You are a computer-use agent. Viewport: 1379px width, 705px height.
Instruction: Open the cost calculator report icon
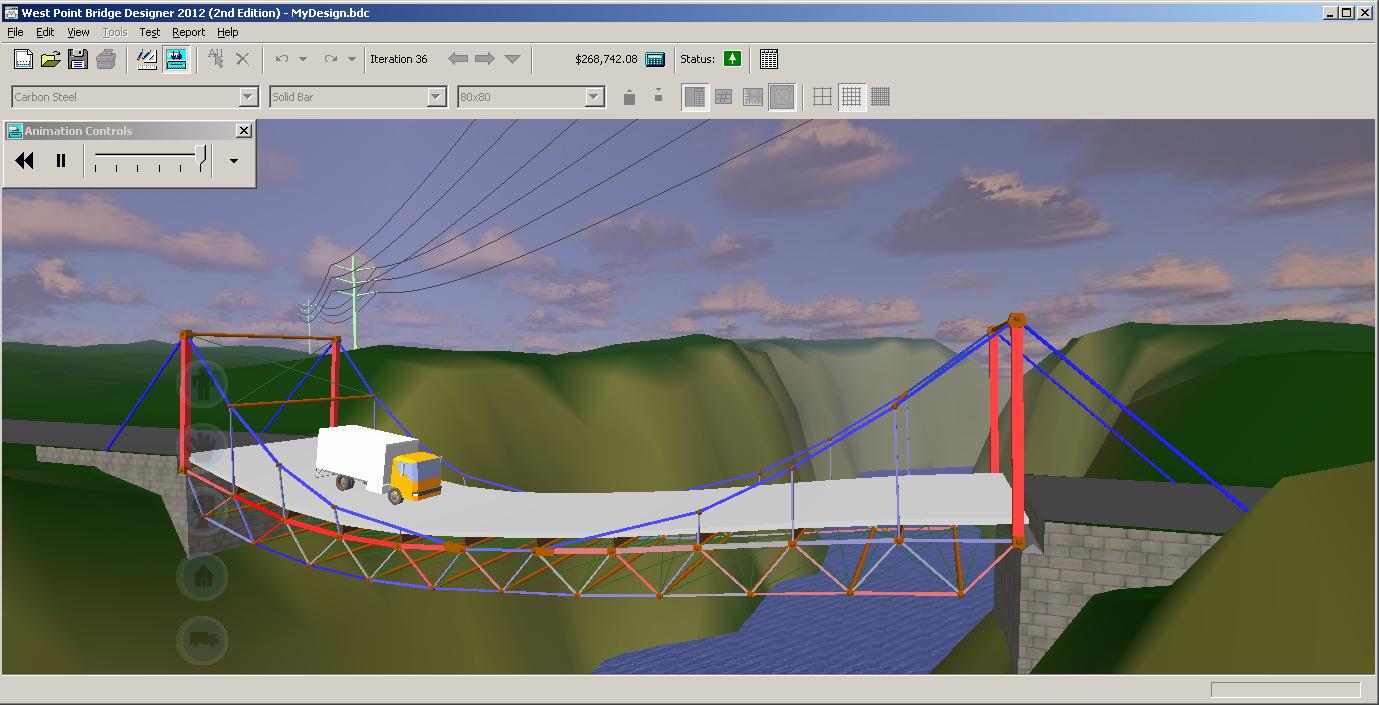pyautogui.click(x=655, y=59)
